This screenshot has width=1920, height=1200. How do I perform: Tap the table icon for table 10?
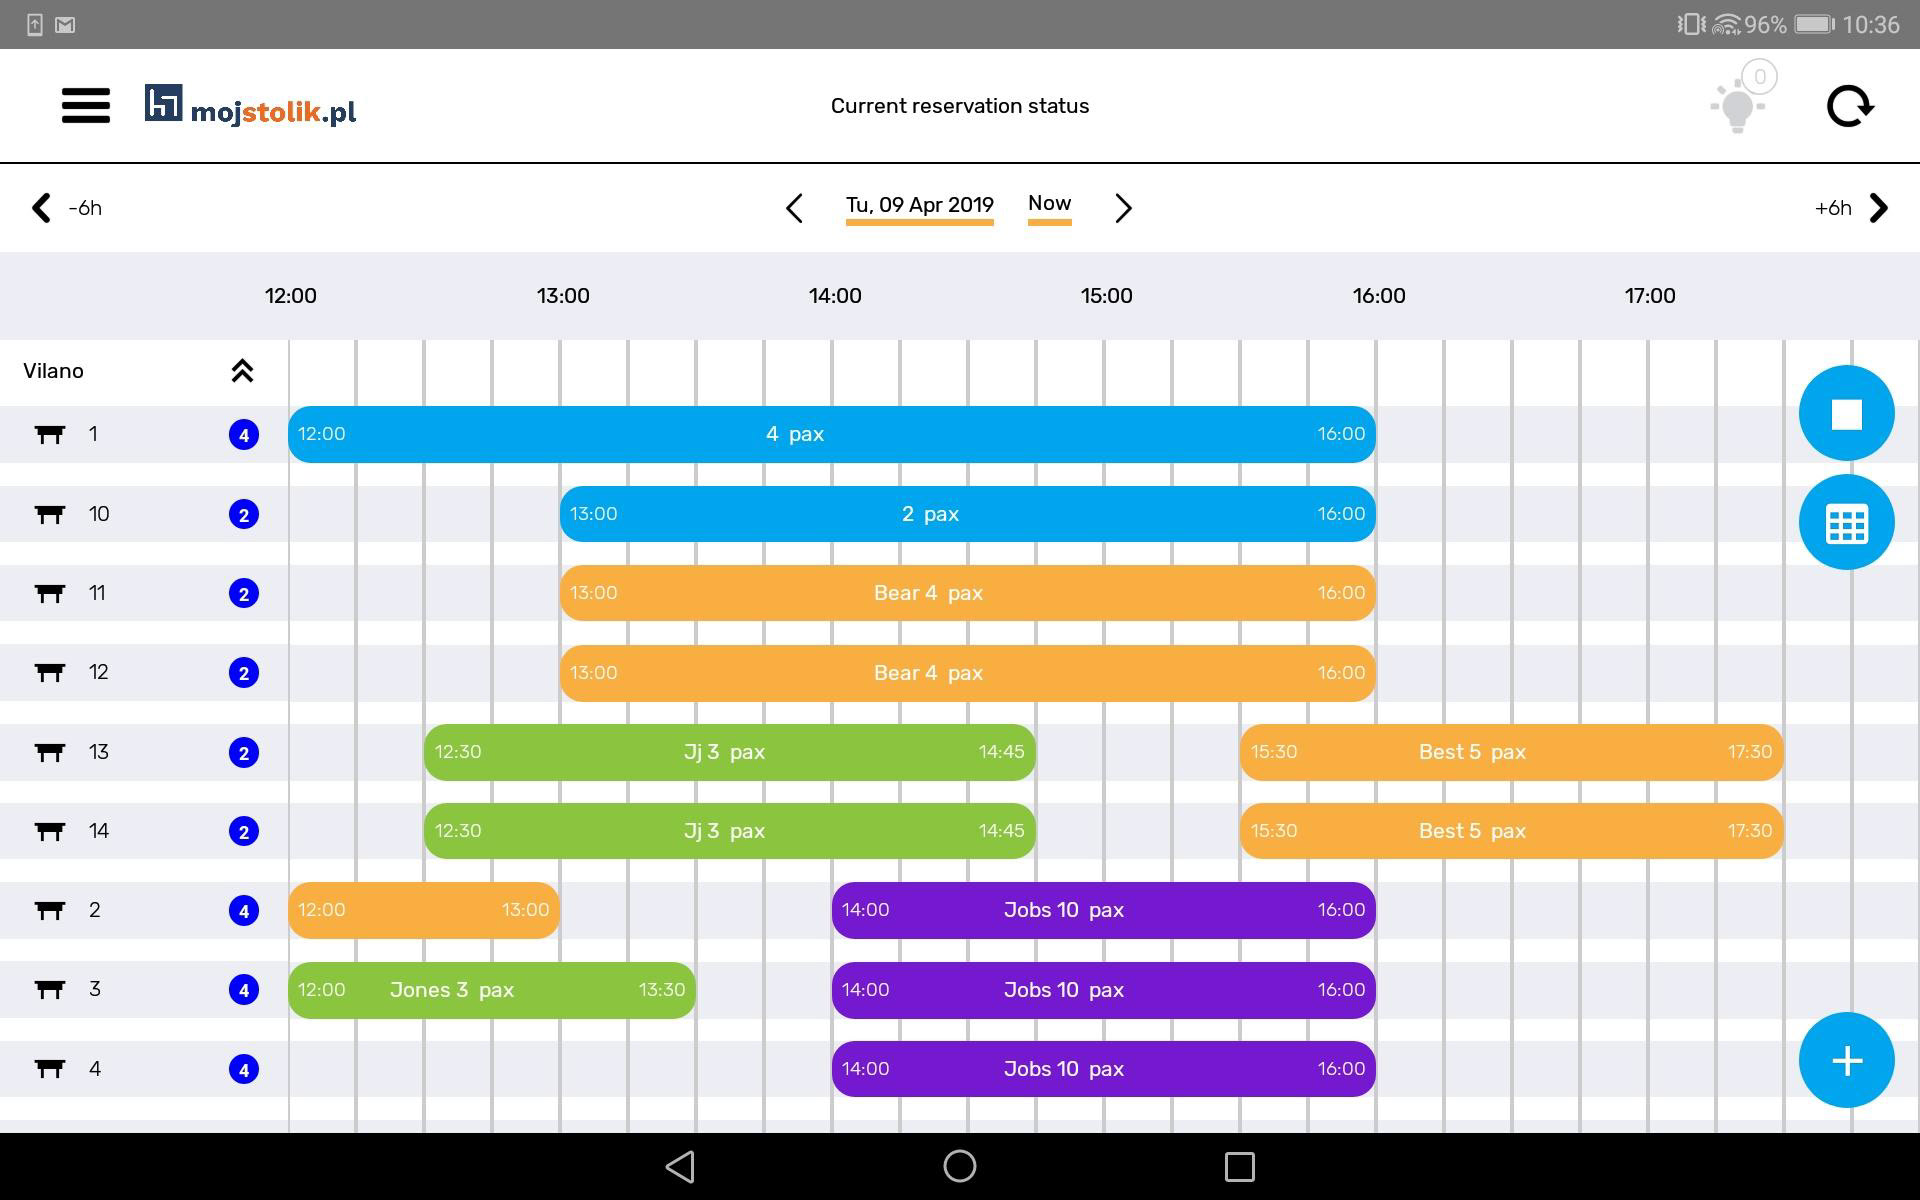click(50, 514)
